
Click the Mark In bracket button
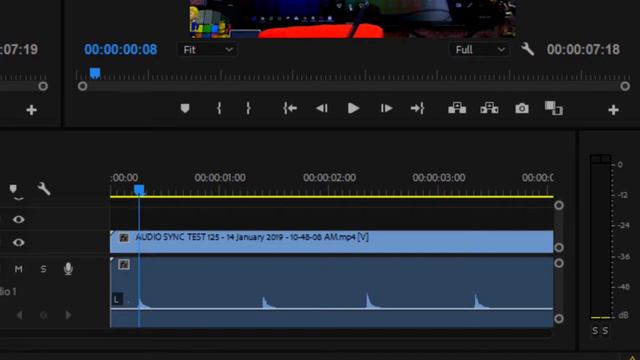[x=219, y=108]
